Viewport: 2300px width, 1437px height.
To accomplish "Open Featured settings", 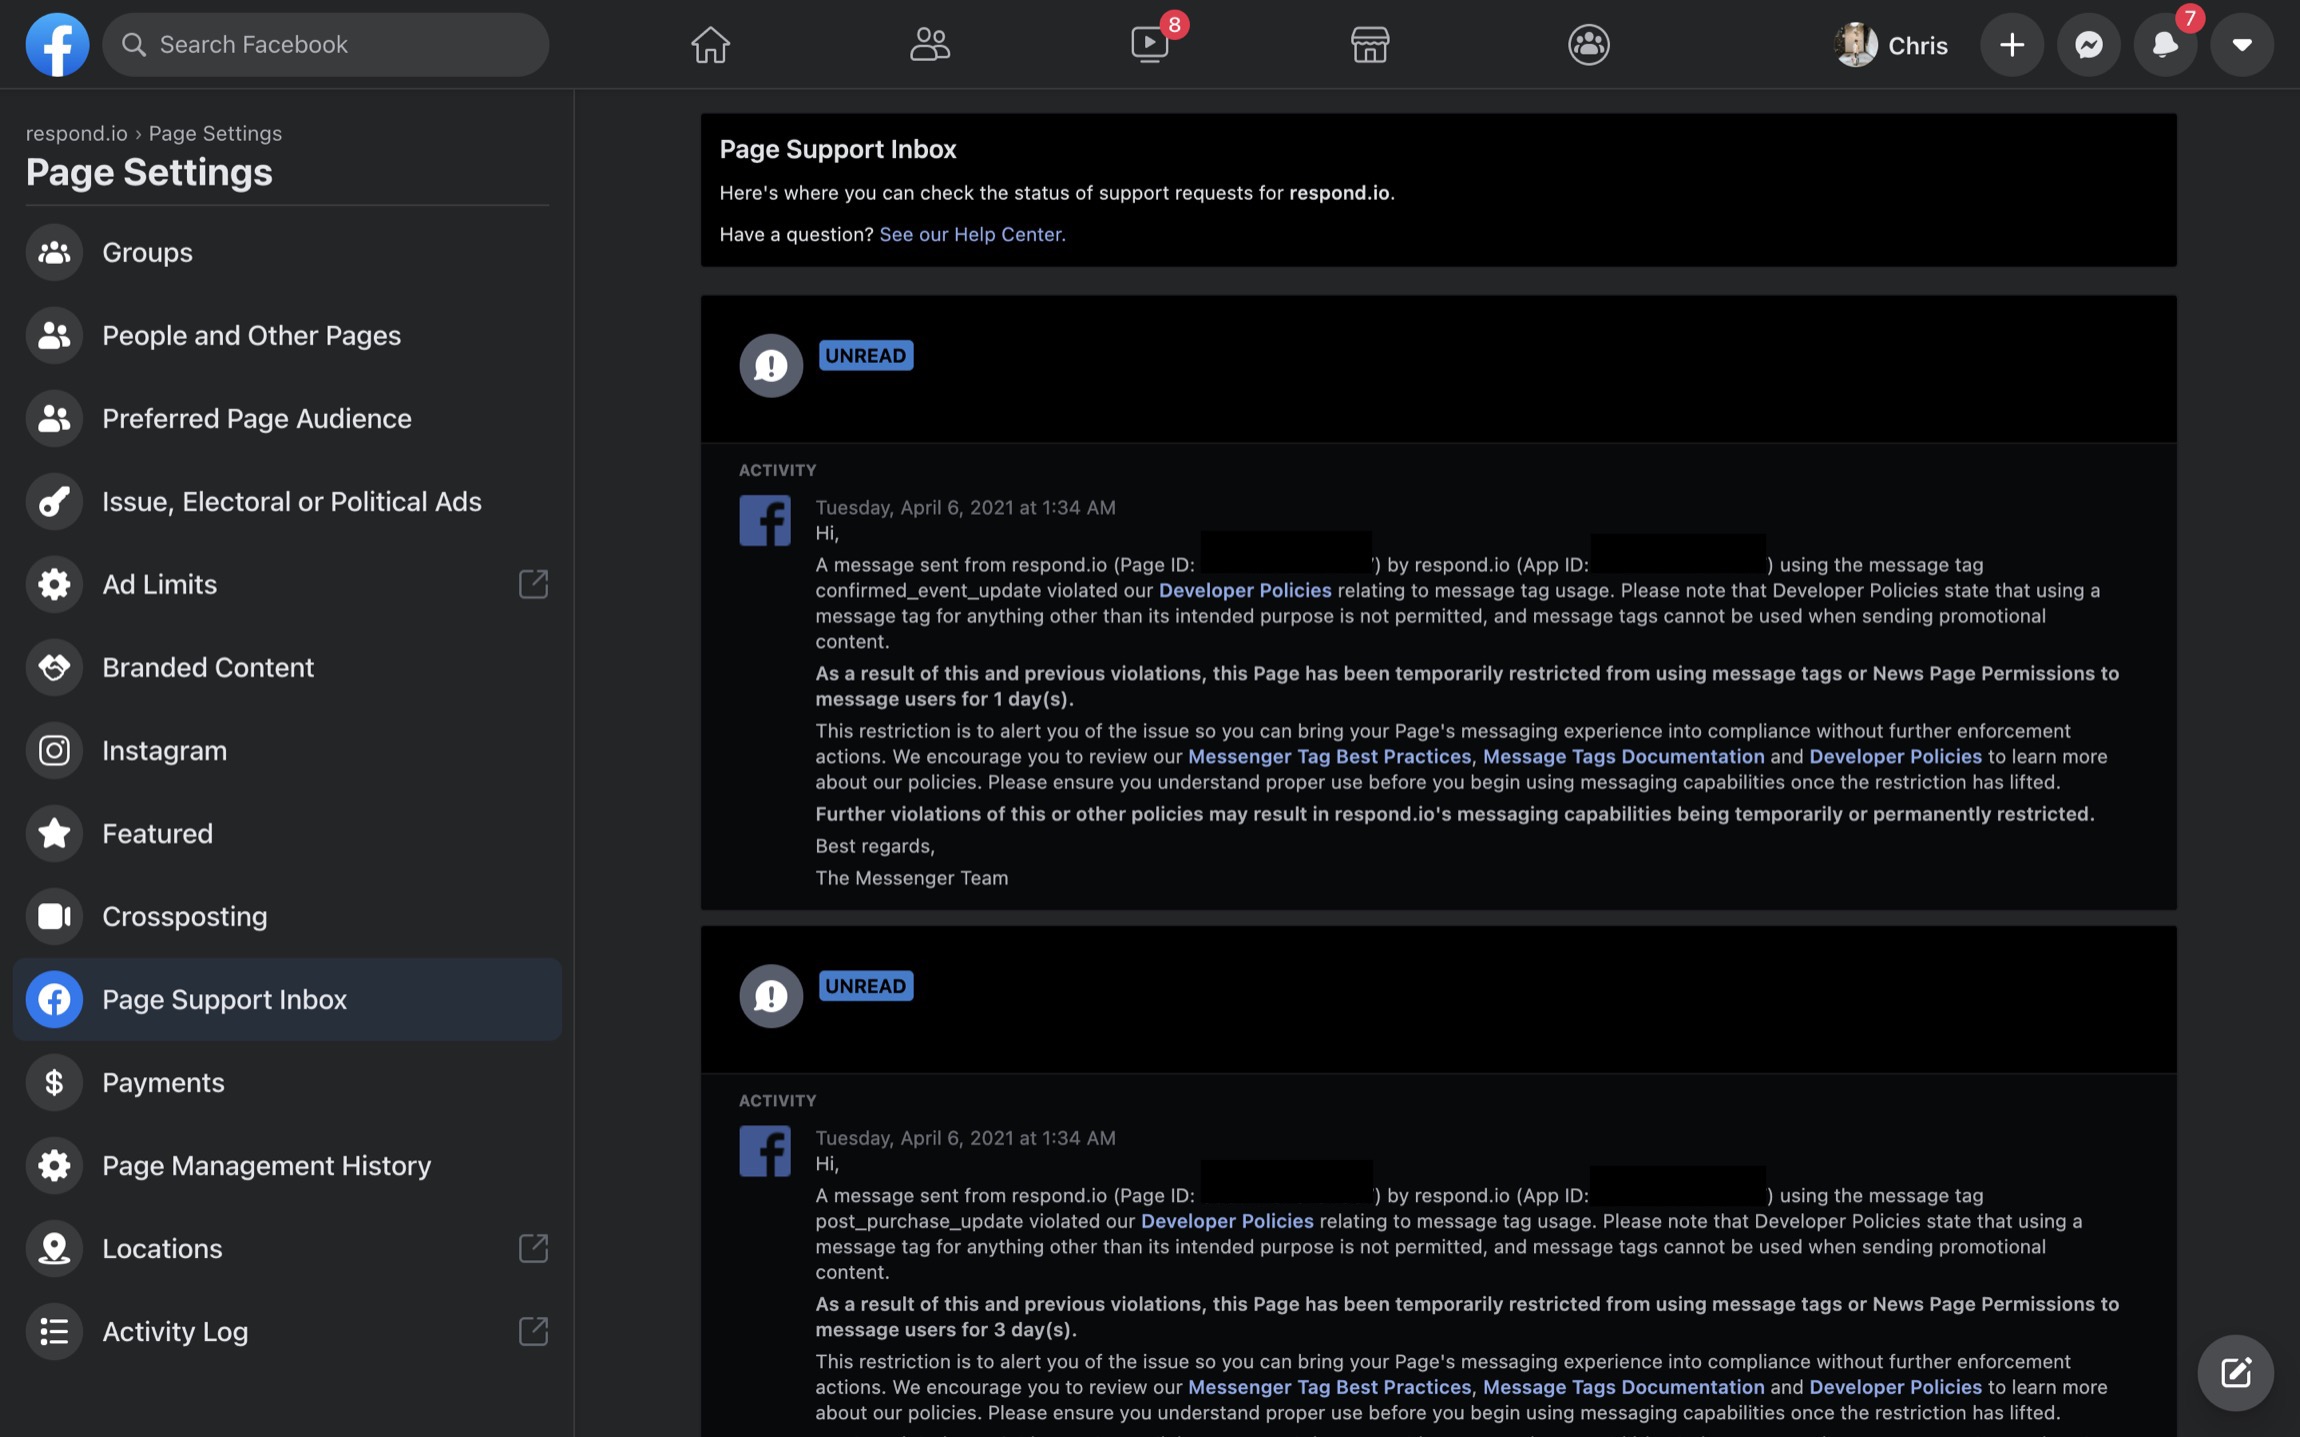I will [x=288, y=833].
